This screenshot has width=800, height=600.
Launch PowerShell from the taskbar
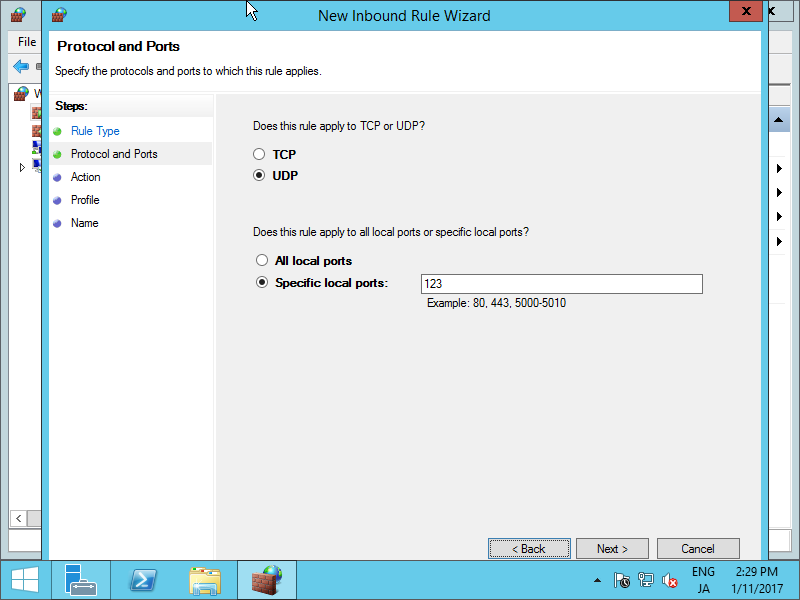coord(143,580)
